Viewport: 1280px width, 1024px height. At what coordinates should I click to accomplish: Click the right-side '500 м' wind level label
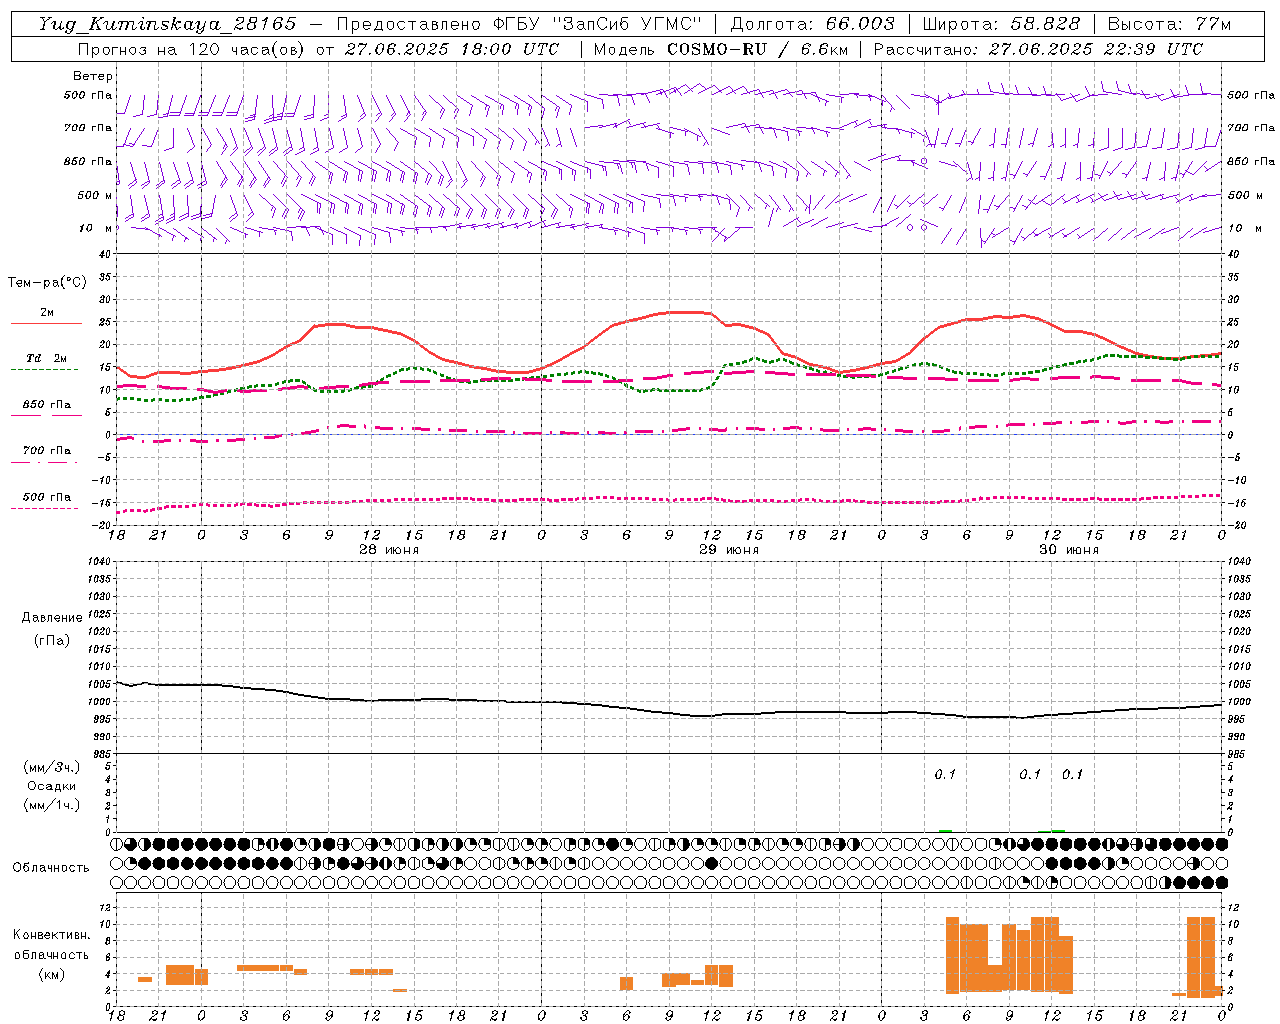(1245, 195)
